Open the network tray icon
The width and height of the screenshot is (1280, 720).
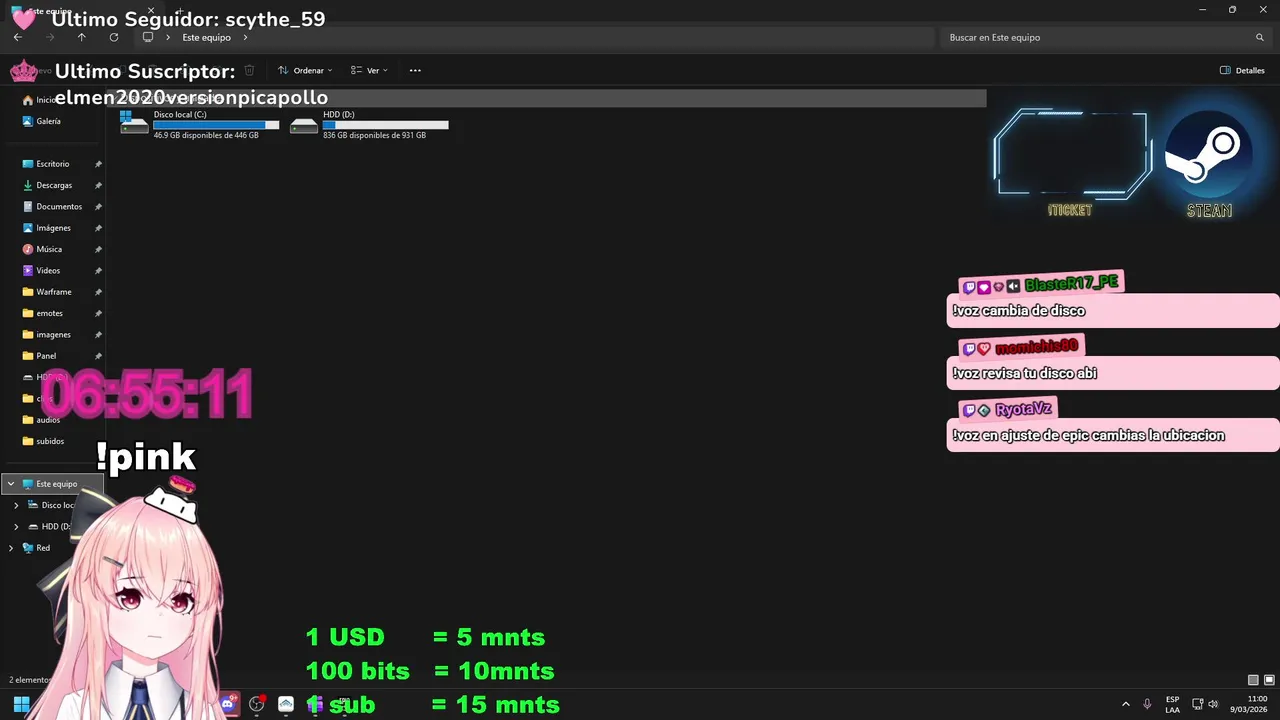(x=1198, y=704)
